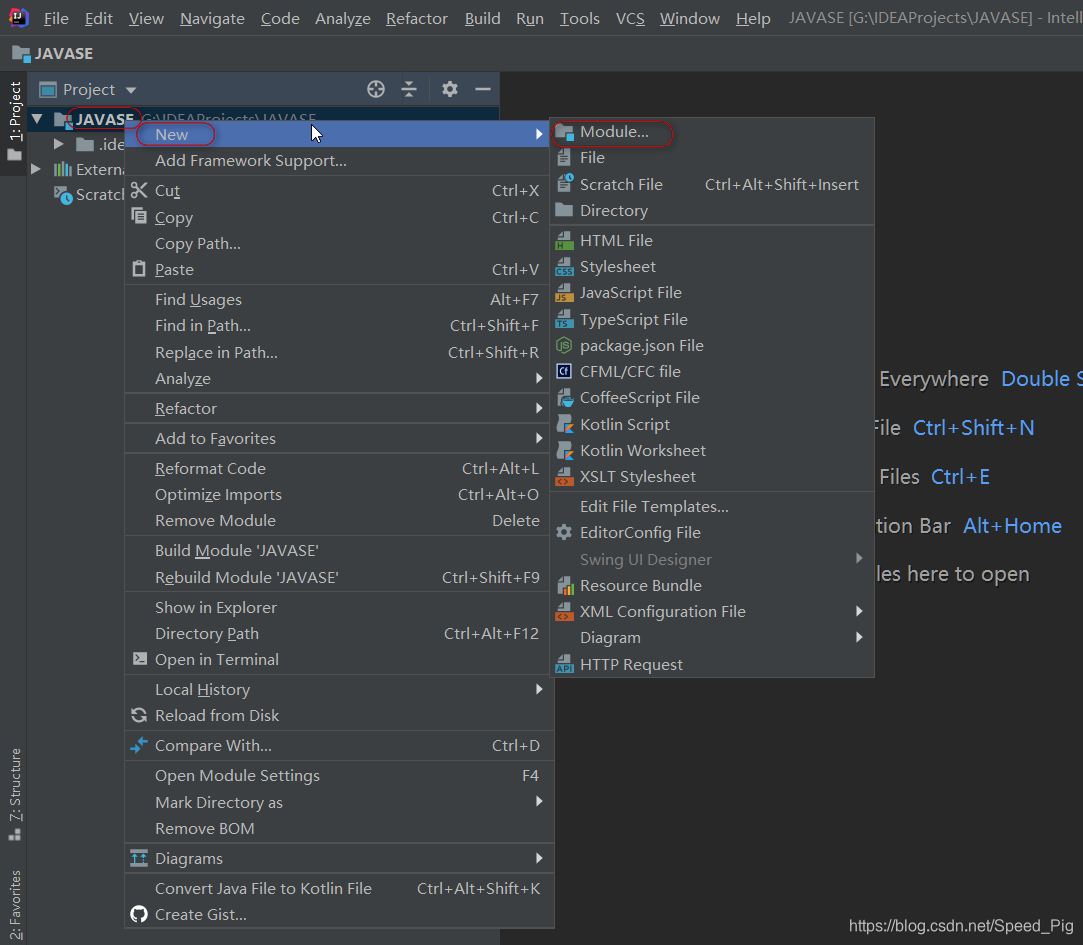Click the HTML File icon
Screen dimensions: 1083x945
pyautogui.click(x=564, y=240)
